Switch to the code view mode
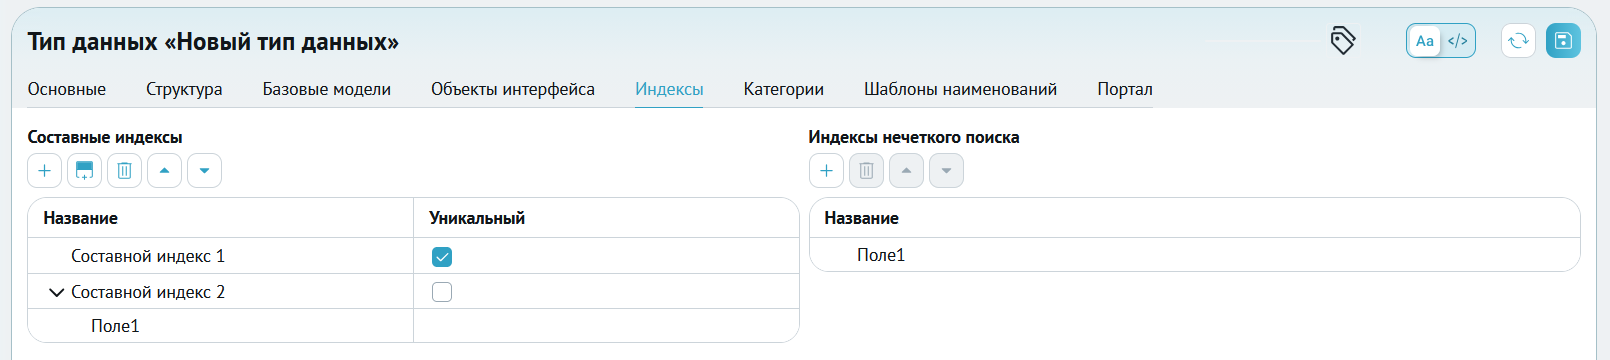 pos(1458,41)
